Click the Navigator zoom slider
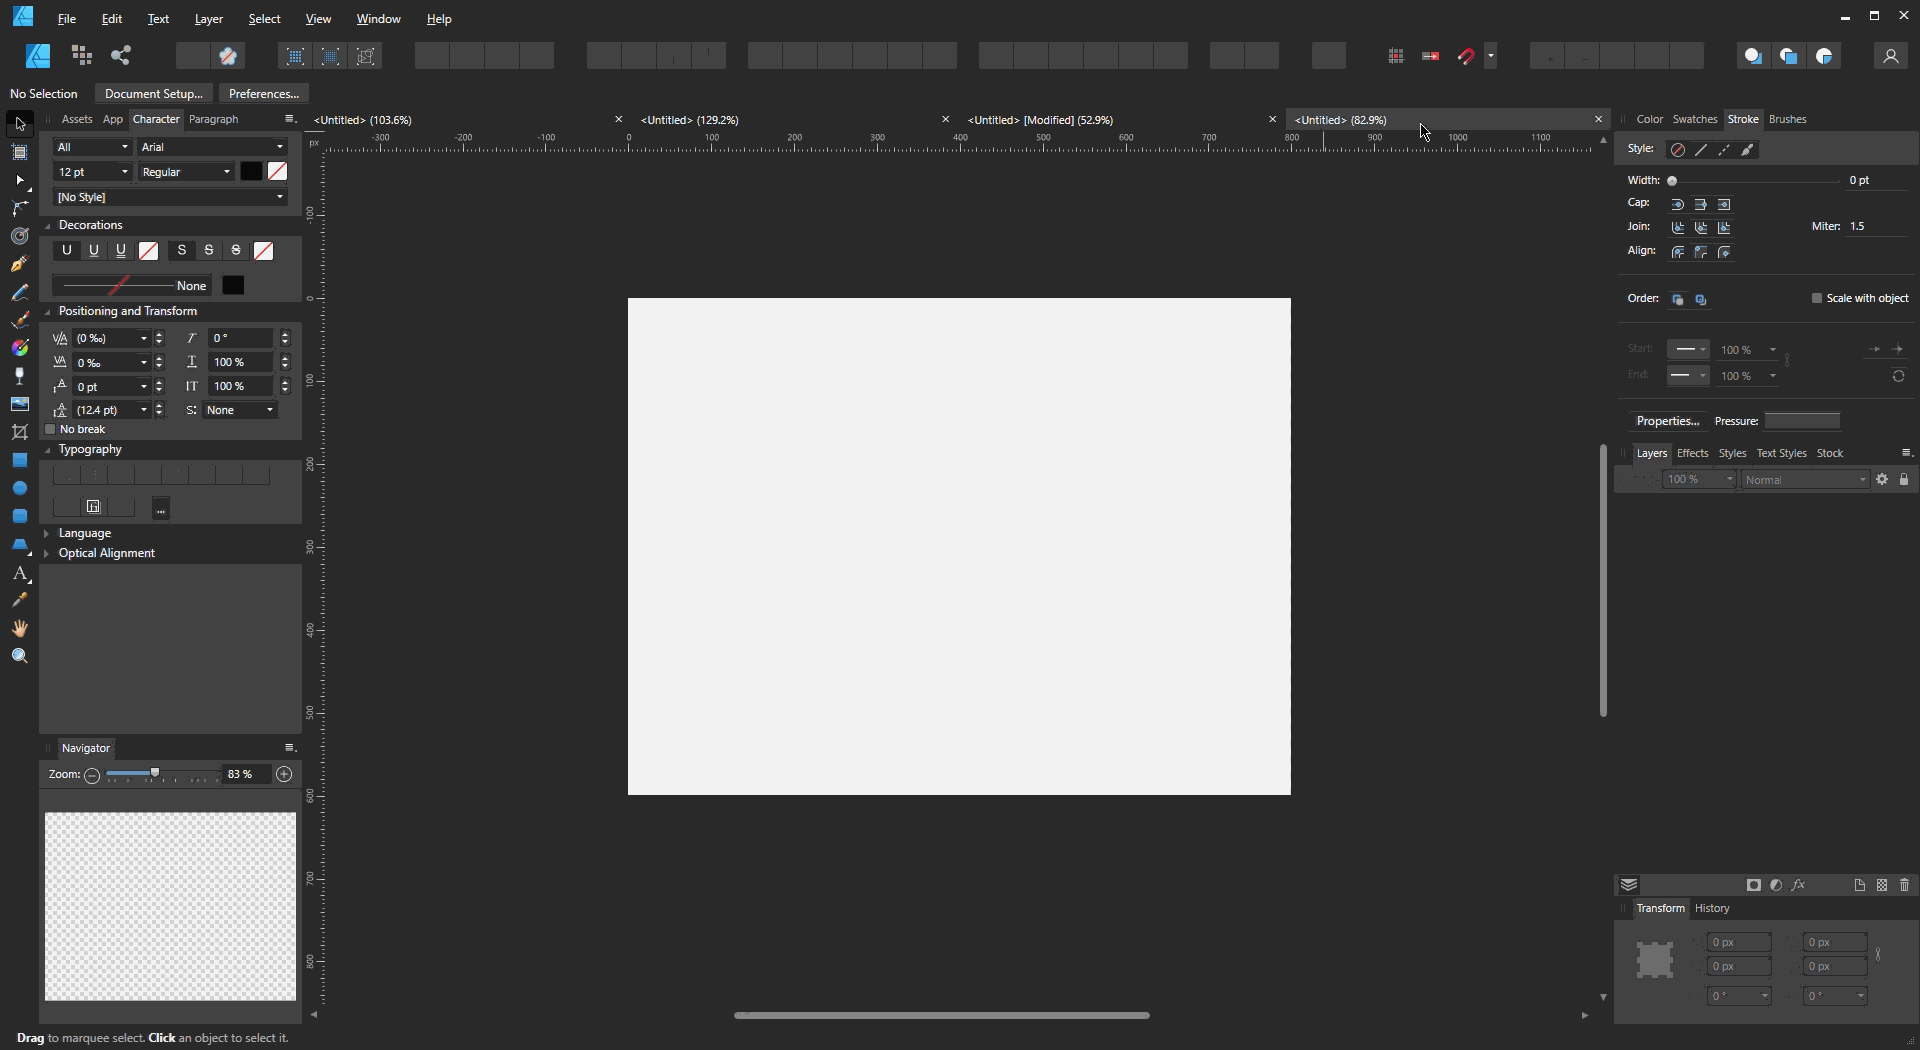Screen dimensions: 1920x1050 tap(162, 775)
